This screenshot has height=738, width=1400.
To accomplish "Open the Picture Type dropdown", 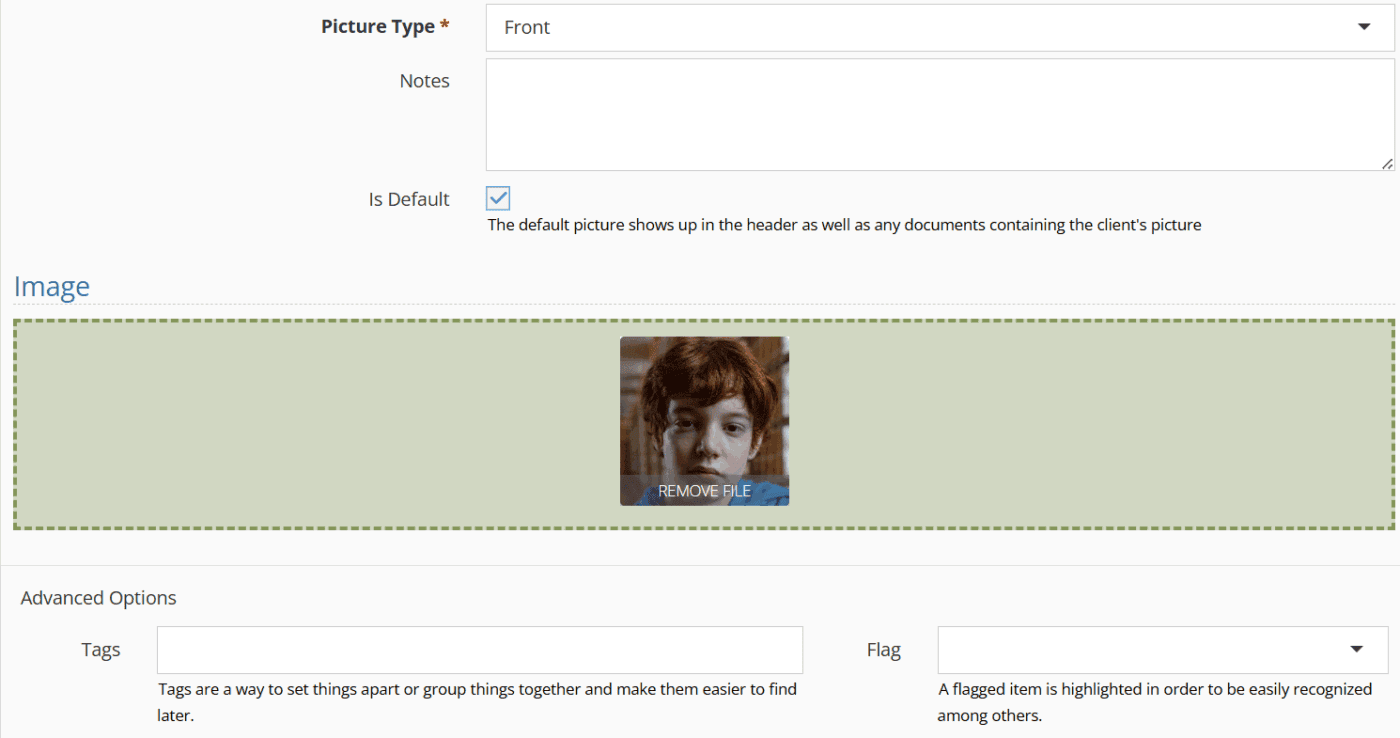I will (x=940, y=28).
